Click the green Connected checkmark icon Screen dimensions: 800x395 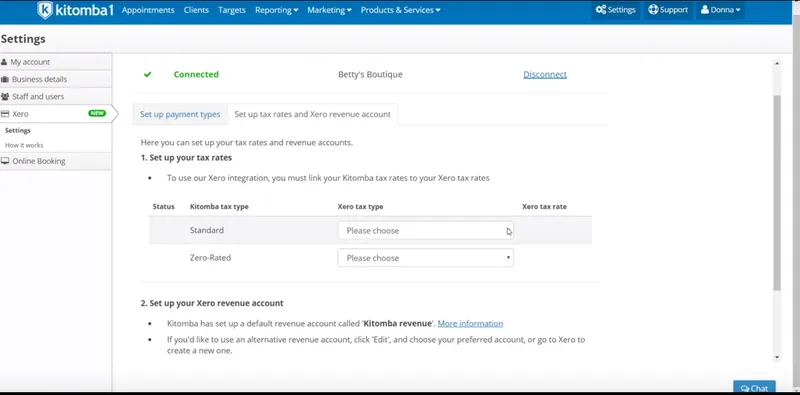tap(147, 75)
